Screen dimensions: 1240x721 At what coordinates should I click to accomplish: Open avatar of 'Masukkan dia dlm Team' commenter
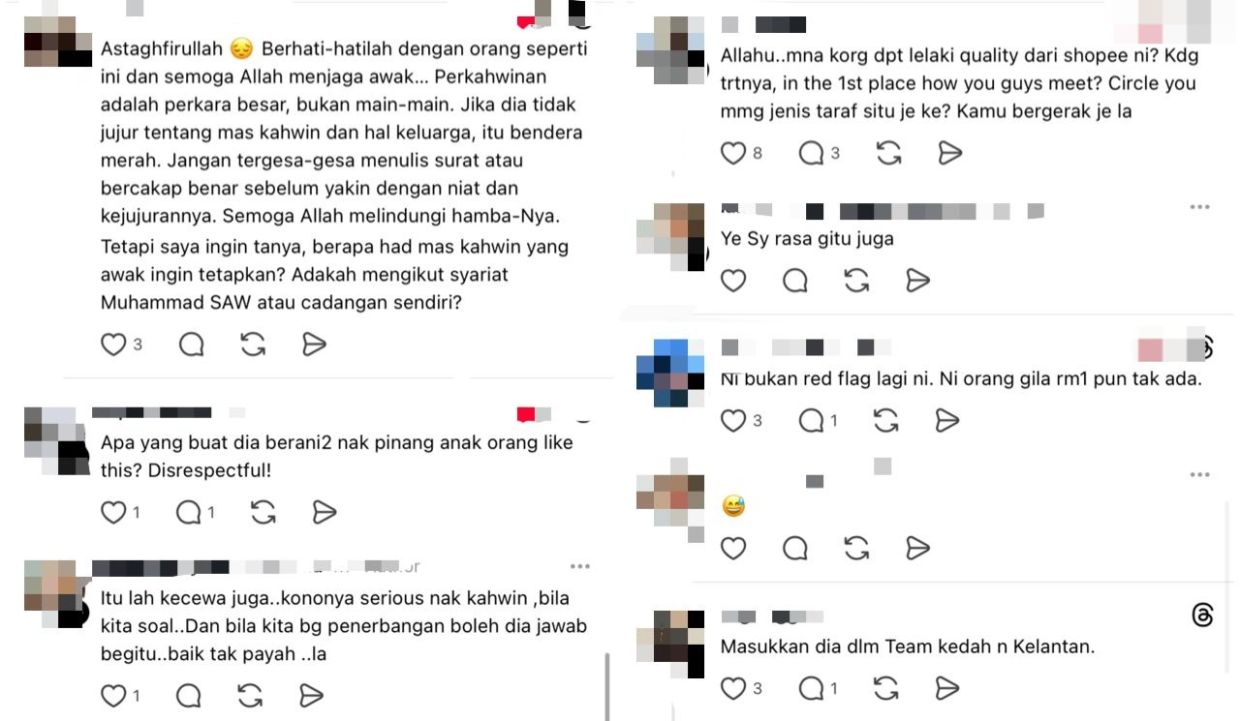[670, 643]
